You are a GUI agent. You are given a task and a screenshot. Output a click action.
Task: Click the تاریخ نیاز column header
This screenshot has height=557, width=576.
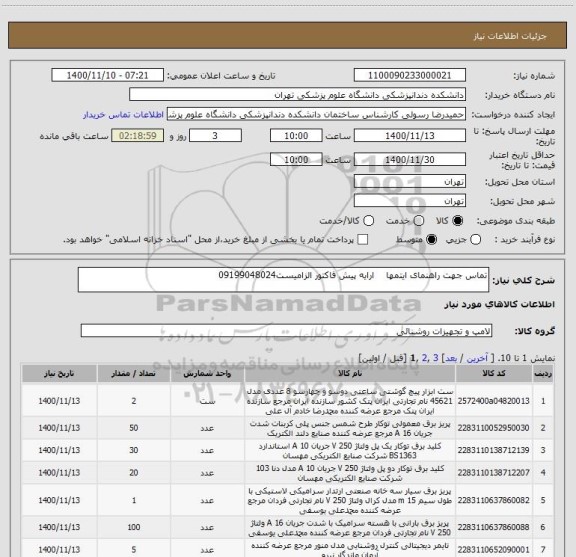point(59,374)
